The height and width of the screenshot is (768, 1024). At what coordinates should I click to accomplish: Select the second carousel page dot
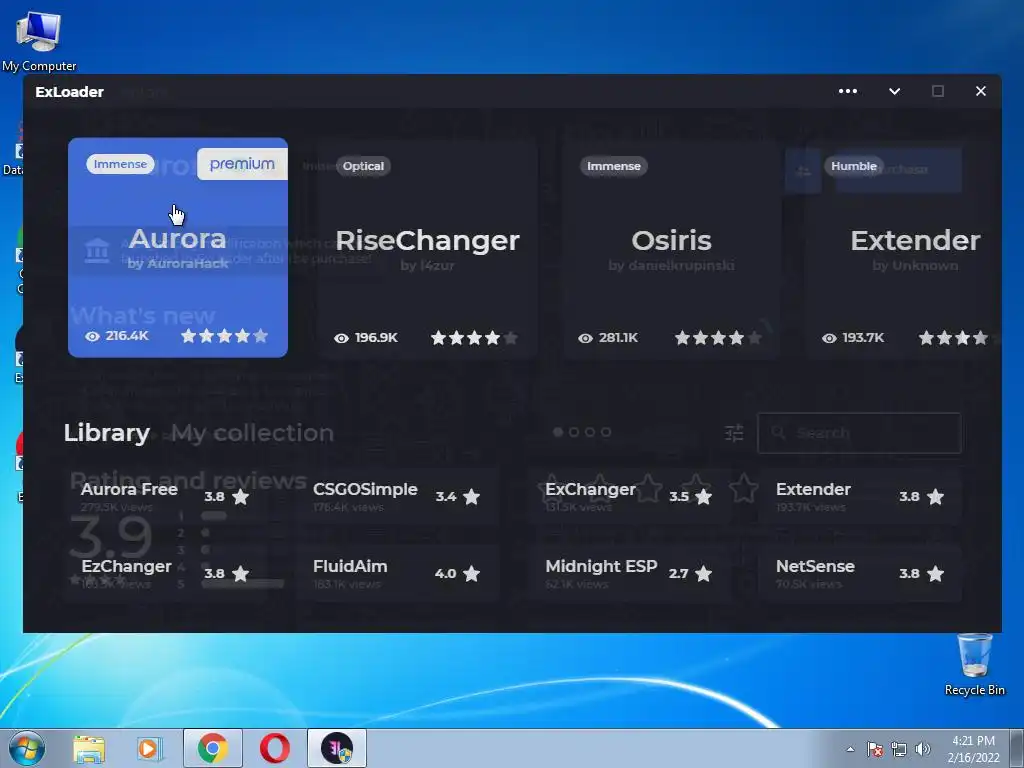(x=574, y=432)
